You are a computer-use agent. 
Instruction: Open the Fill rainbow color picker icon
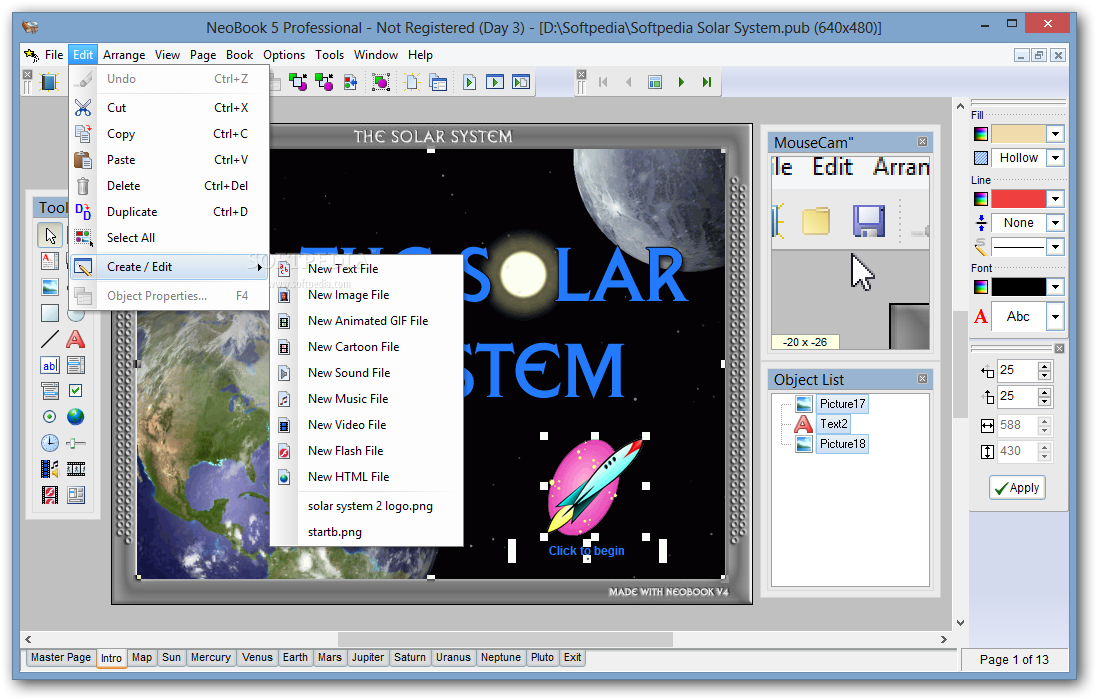tap(981, 134)
